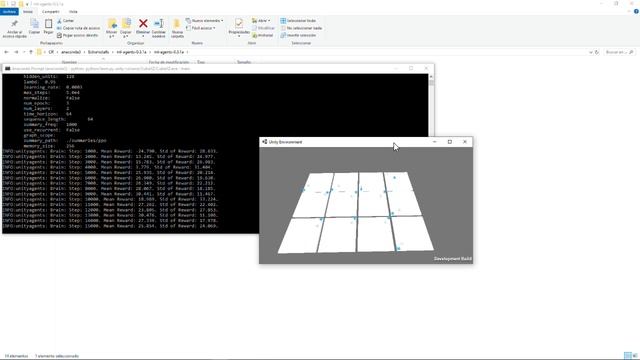Go back with the Explorer back arrow
The width and height of the screenshot is (640, 360).
pos(6,52)
